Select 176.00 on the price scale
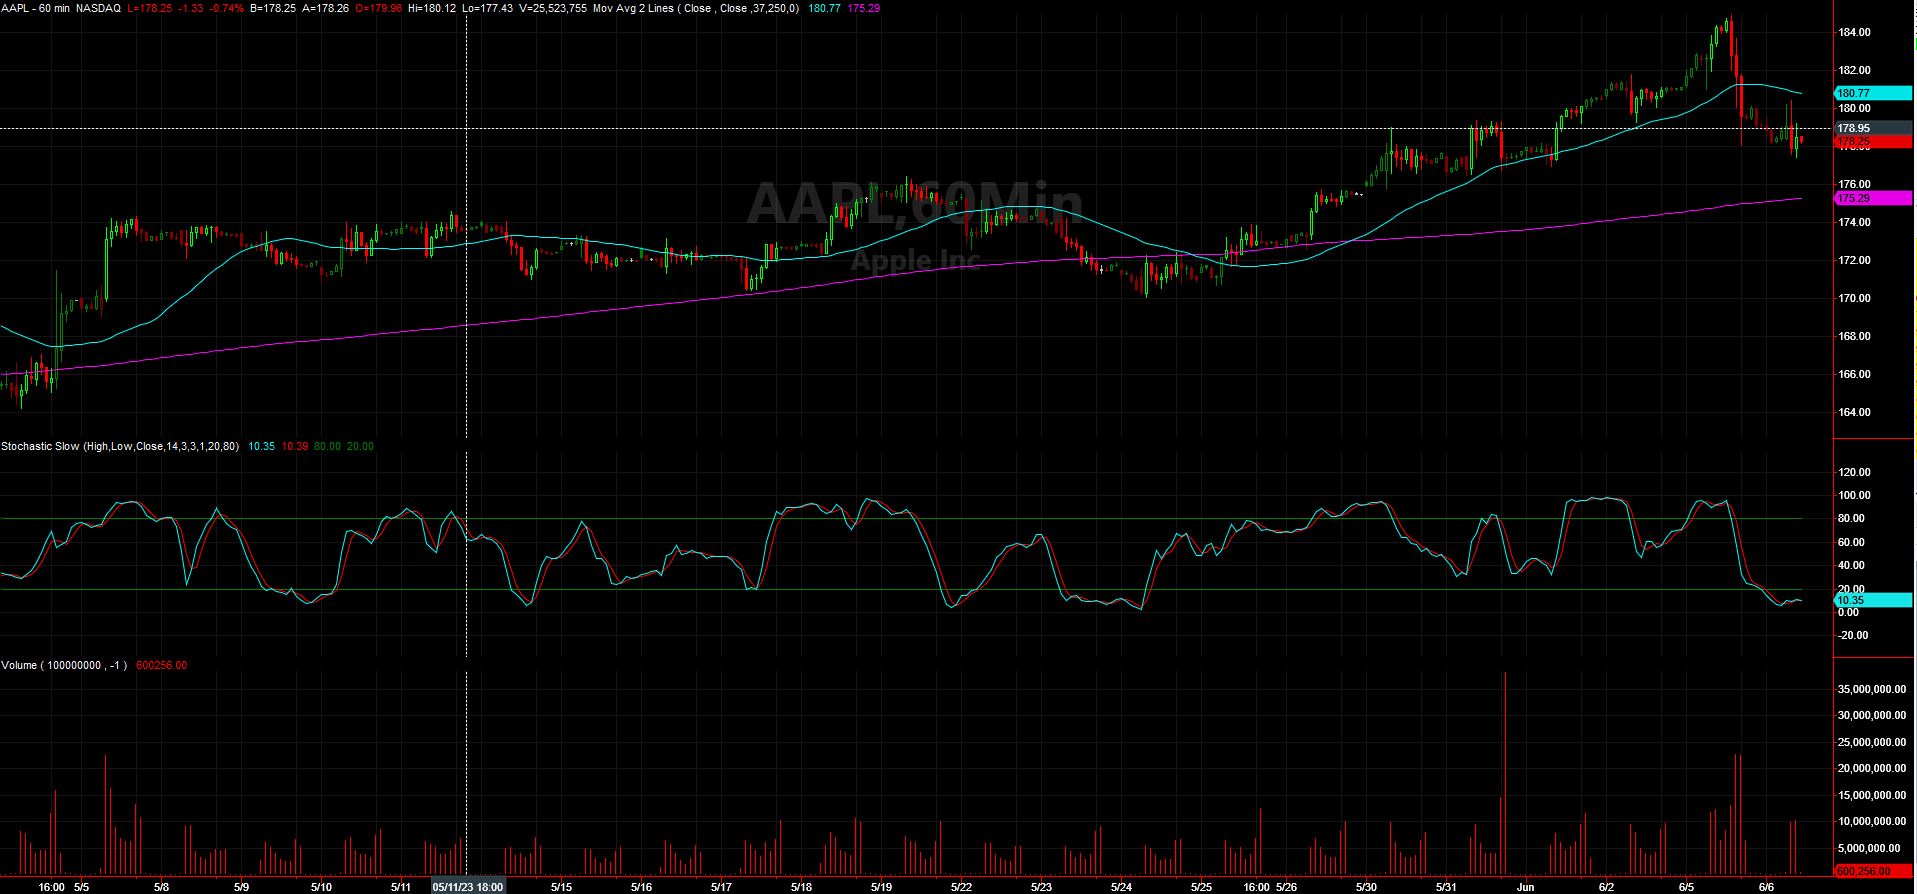The image size is (1917, 894). pos(1854,184)
